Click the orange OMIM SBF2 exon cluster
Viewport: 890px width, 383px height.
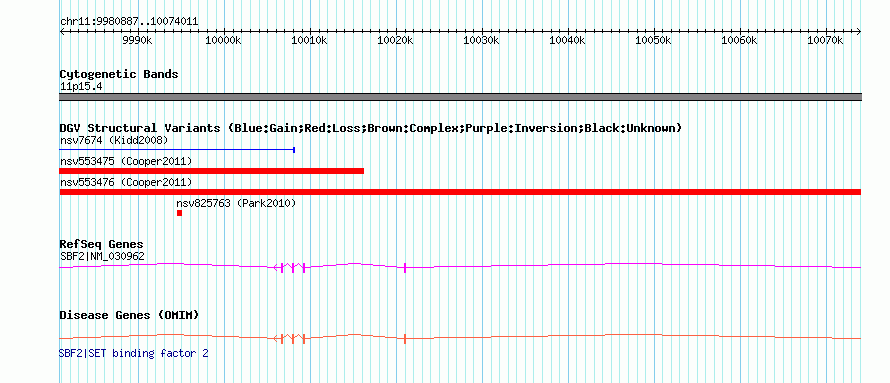coord(293,339)
